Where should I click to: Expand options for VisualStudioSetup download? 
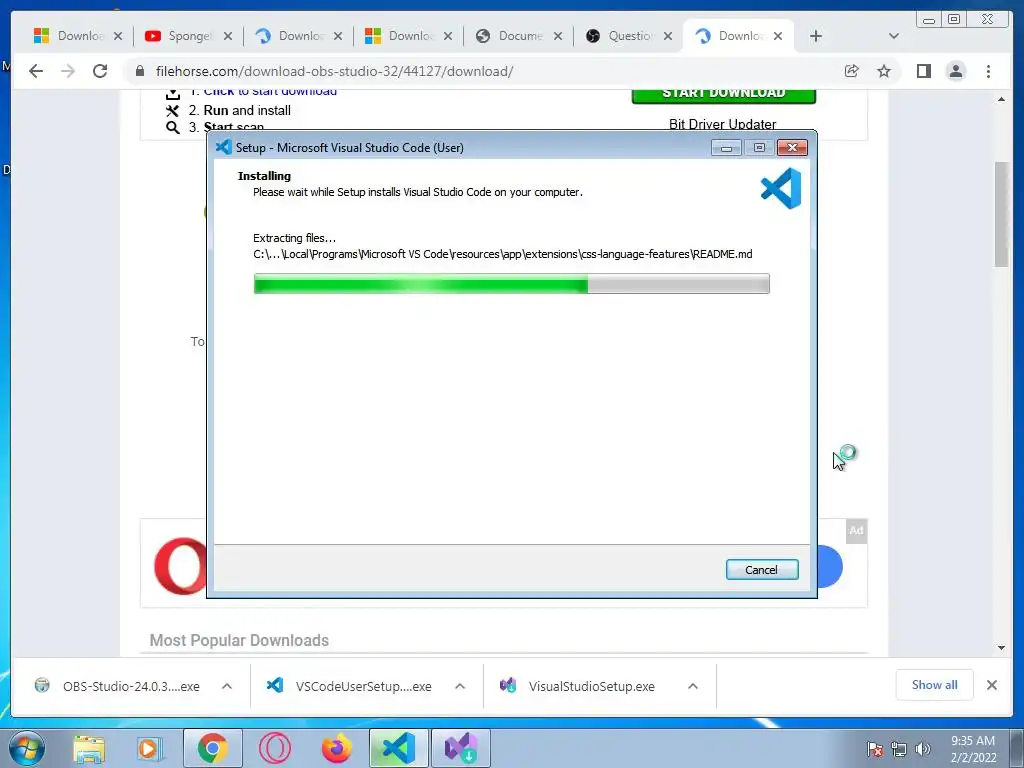[693, 686]
